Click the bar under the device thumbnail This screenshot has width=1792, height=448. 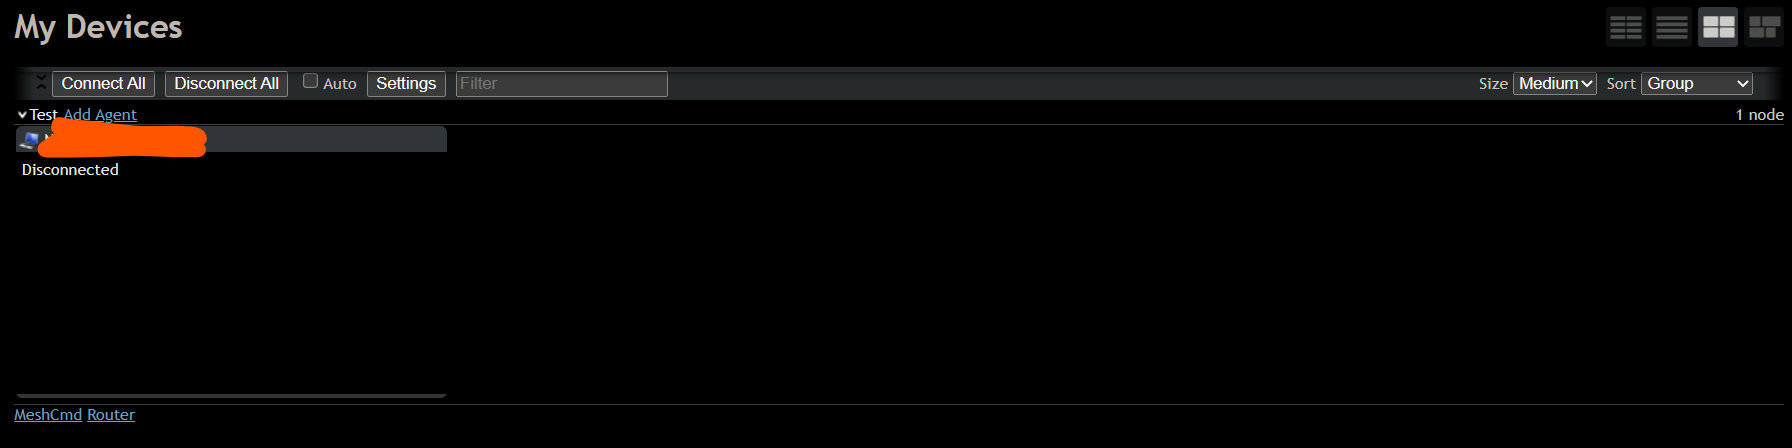click(231, 396)
